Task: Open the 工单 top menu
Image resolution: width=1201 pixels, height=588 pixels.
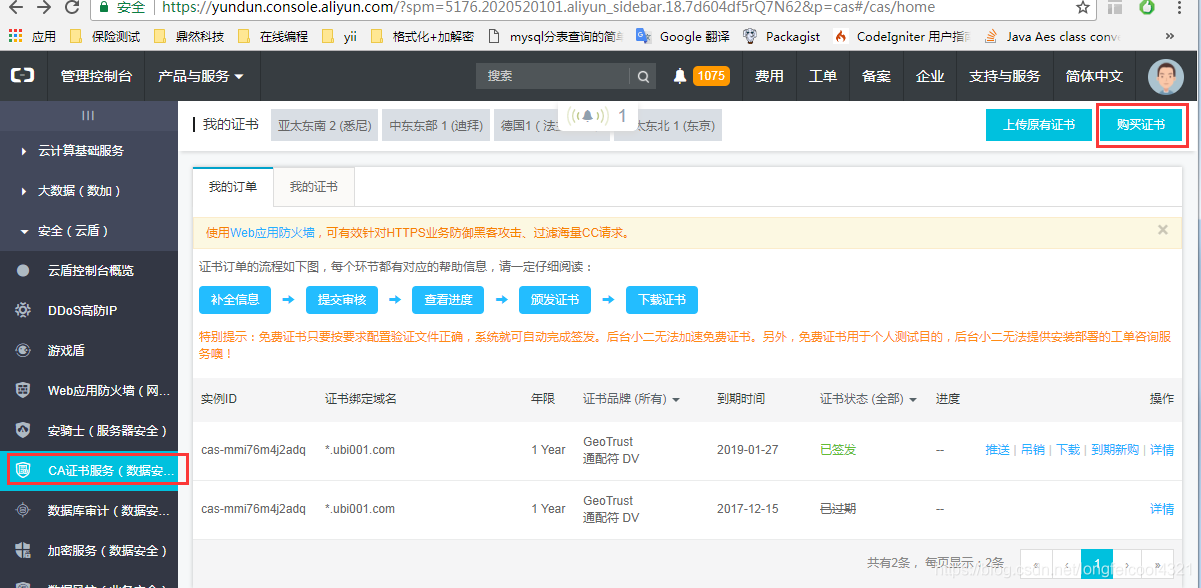Action: tap(823, 76)
